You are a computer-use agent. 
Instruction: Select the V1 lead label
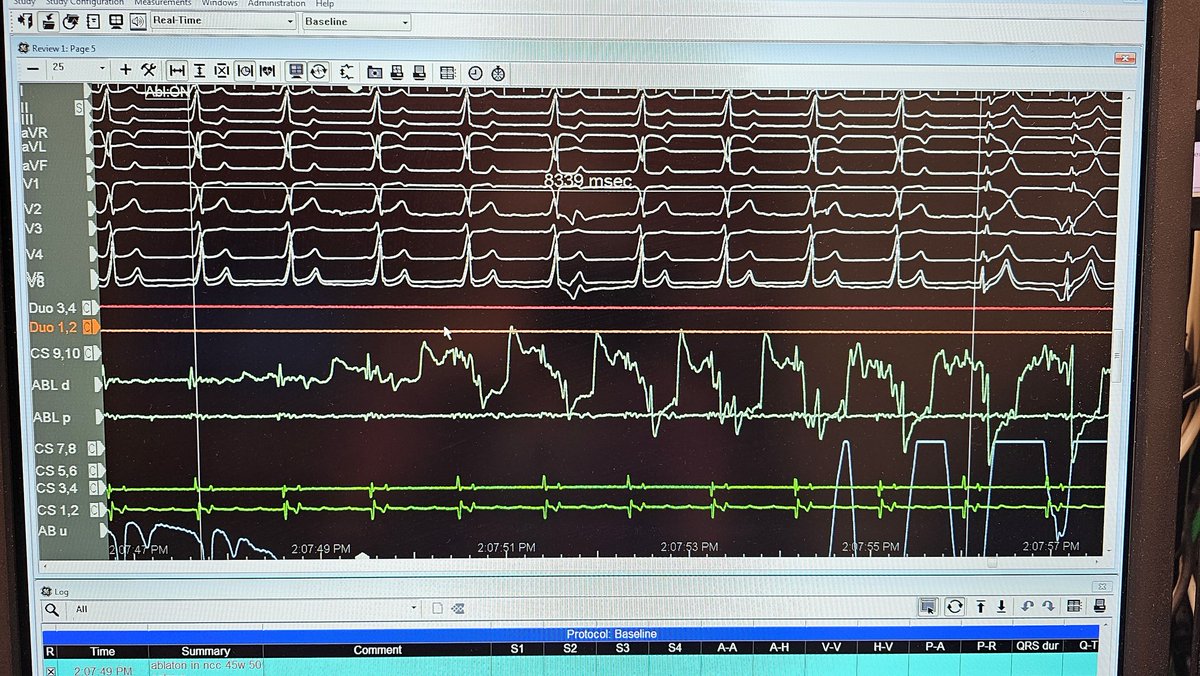tap(32, 186)
